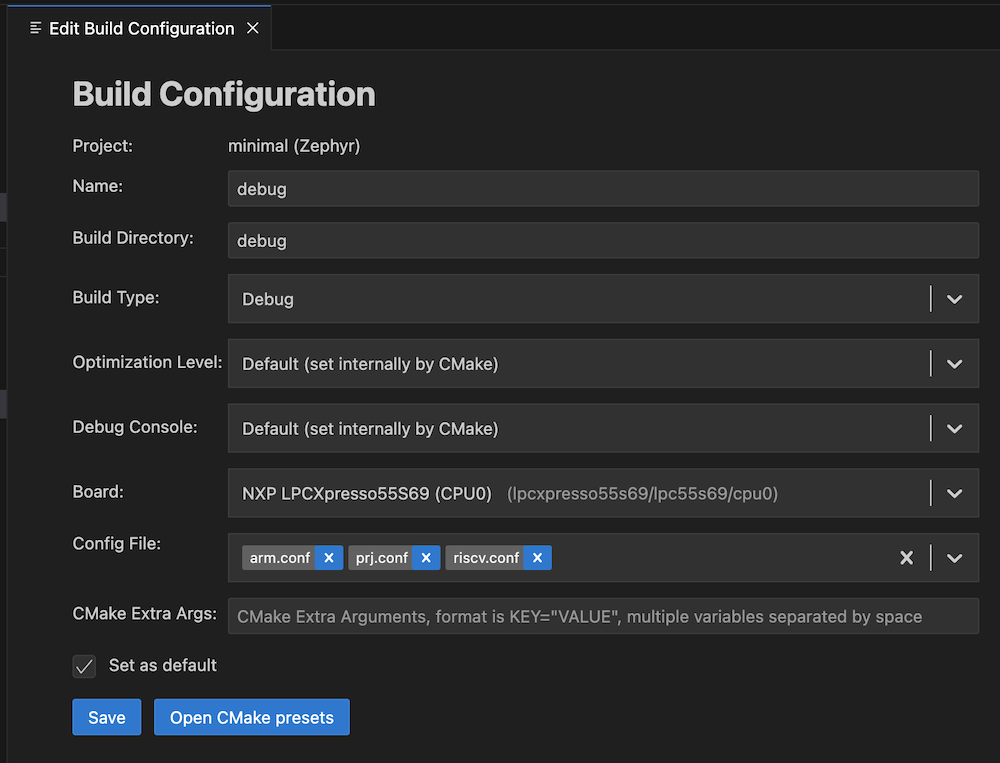Clear all selected config files
The image size is (1000, 763).
(906, 557)
